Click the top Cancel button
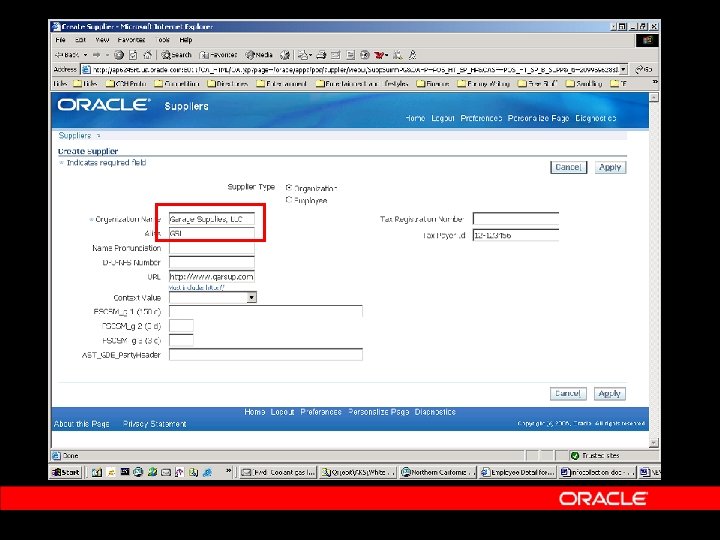This screenshot has height=540, width=720. point(568,167)
